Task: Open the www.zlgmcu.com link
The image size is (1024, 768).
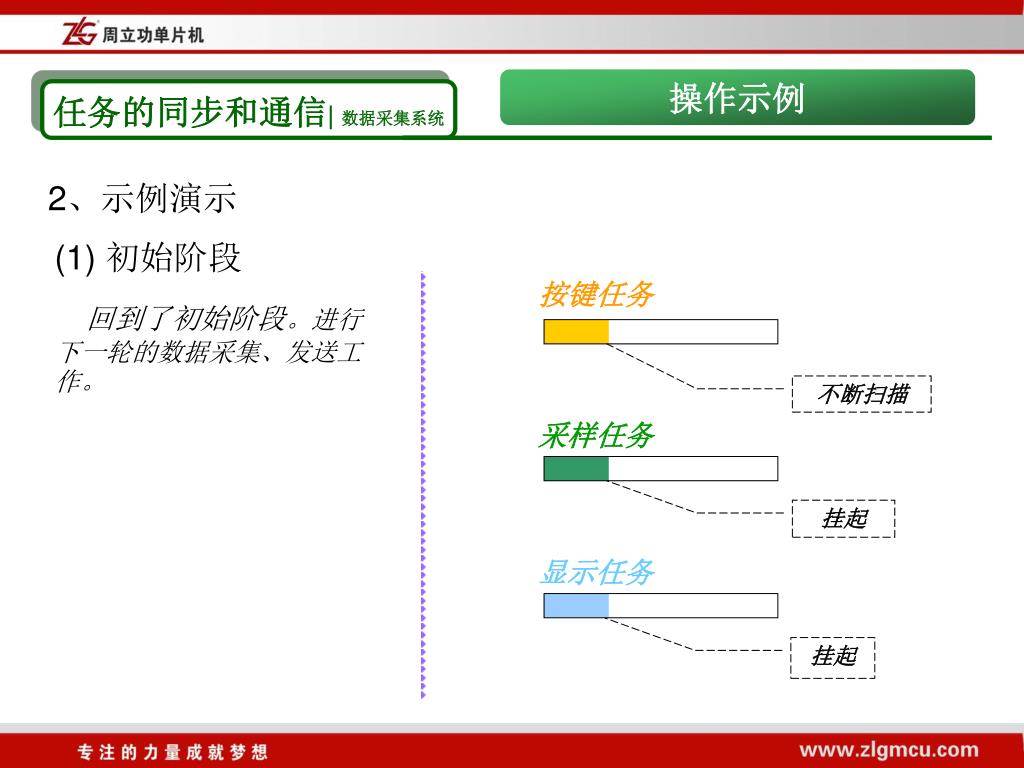Action: click(889, 750)
